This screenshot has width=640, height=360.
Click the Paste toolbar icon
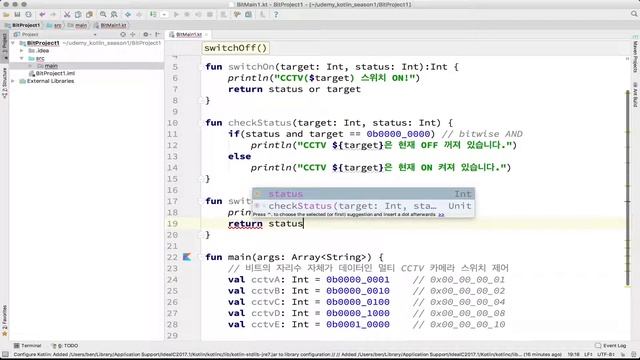[x=89, y=15]
